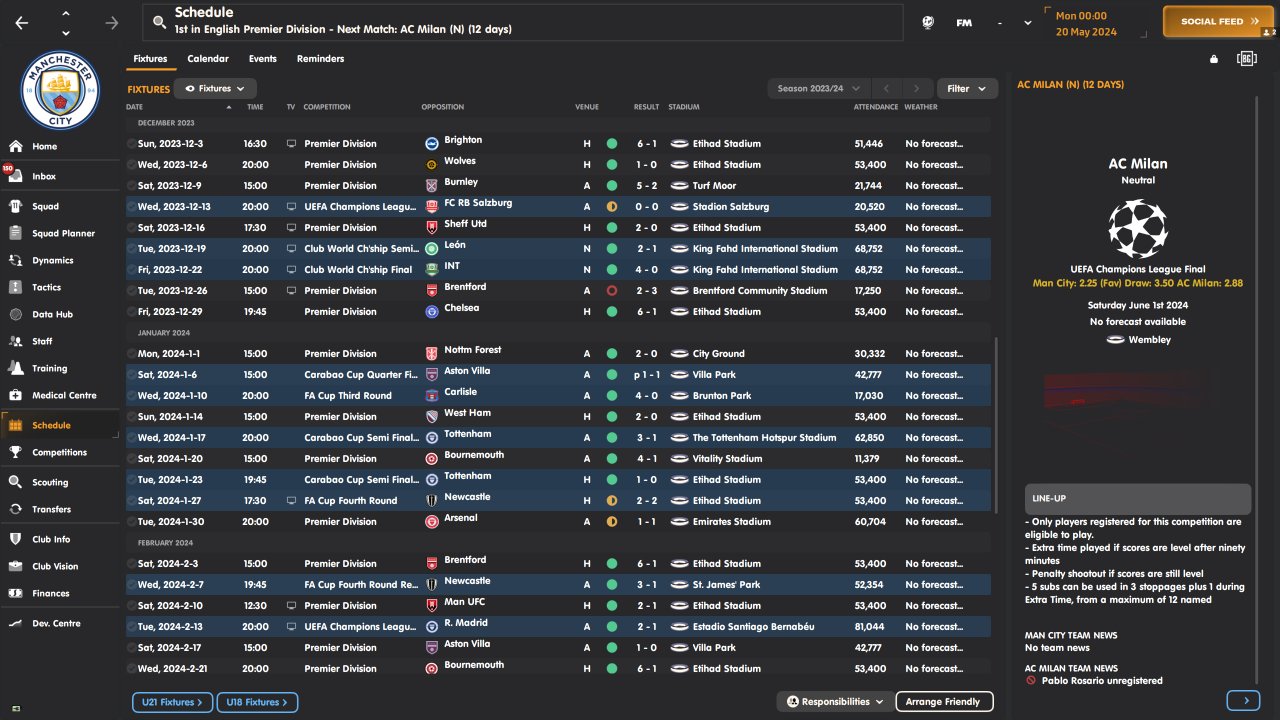Open Tactics in the sidebar
Image resolution: width=1280 pixels, height=720 pixels.
pos(46,287)
